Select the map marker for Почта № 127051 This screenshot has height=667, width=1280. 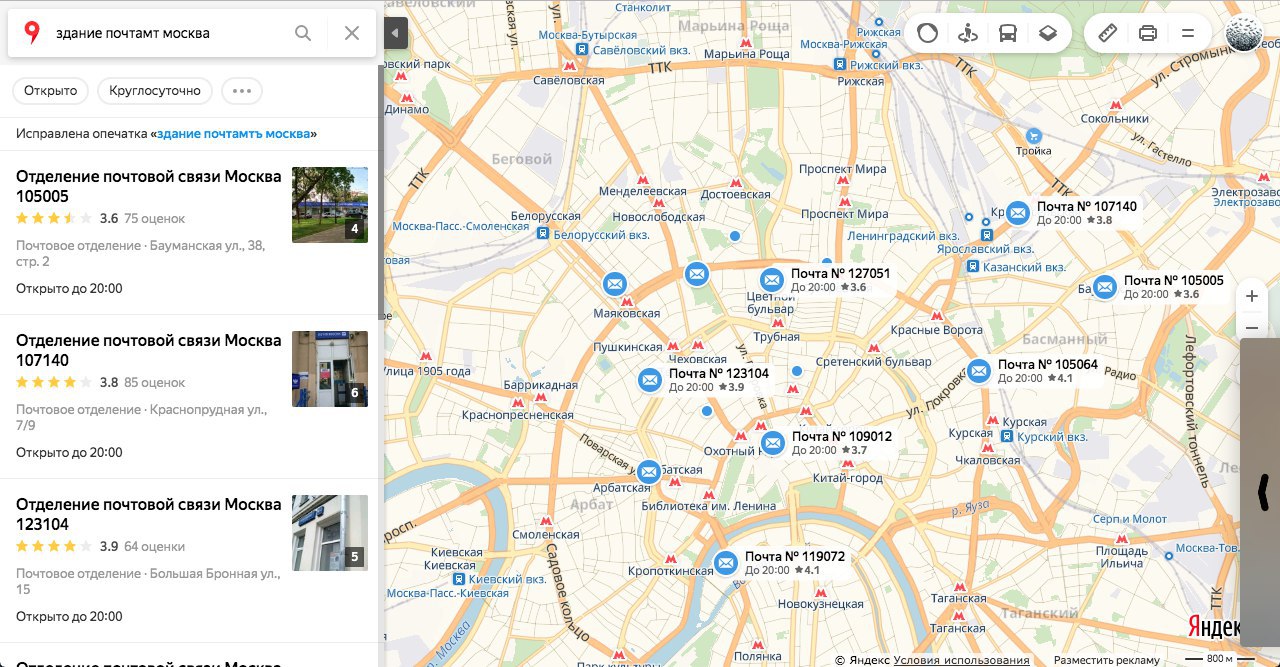(771, 280)
